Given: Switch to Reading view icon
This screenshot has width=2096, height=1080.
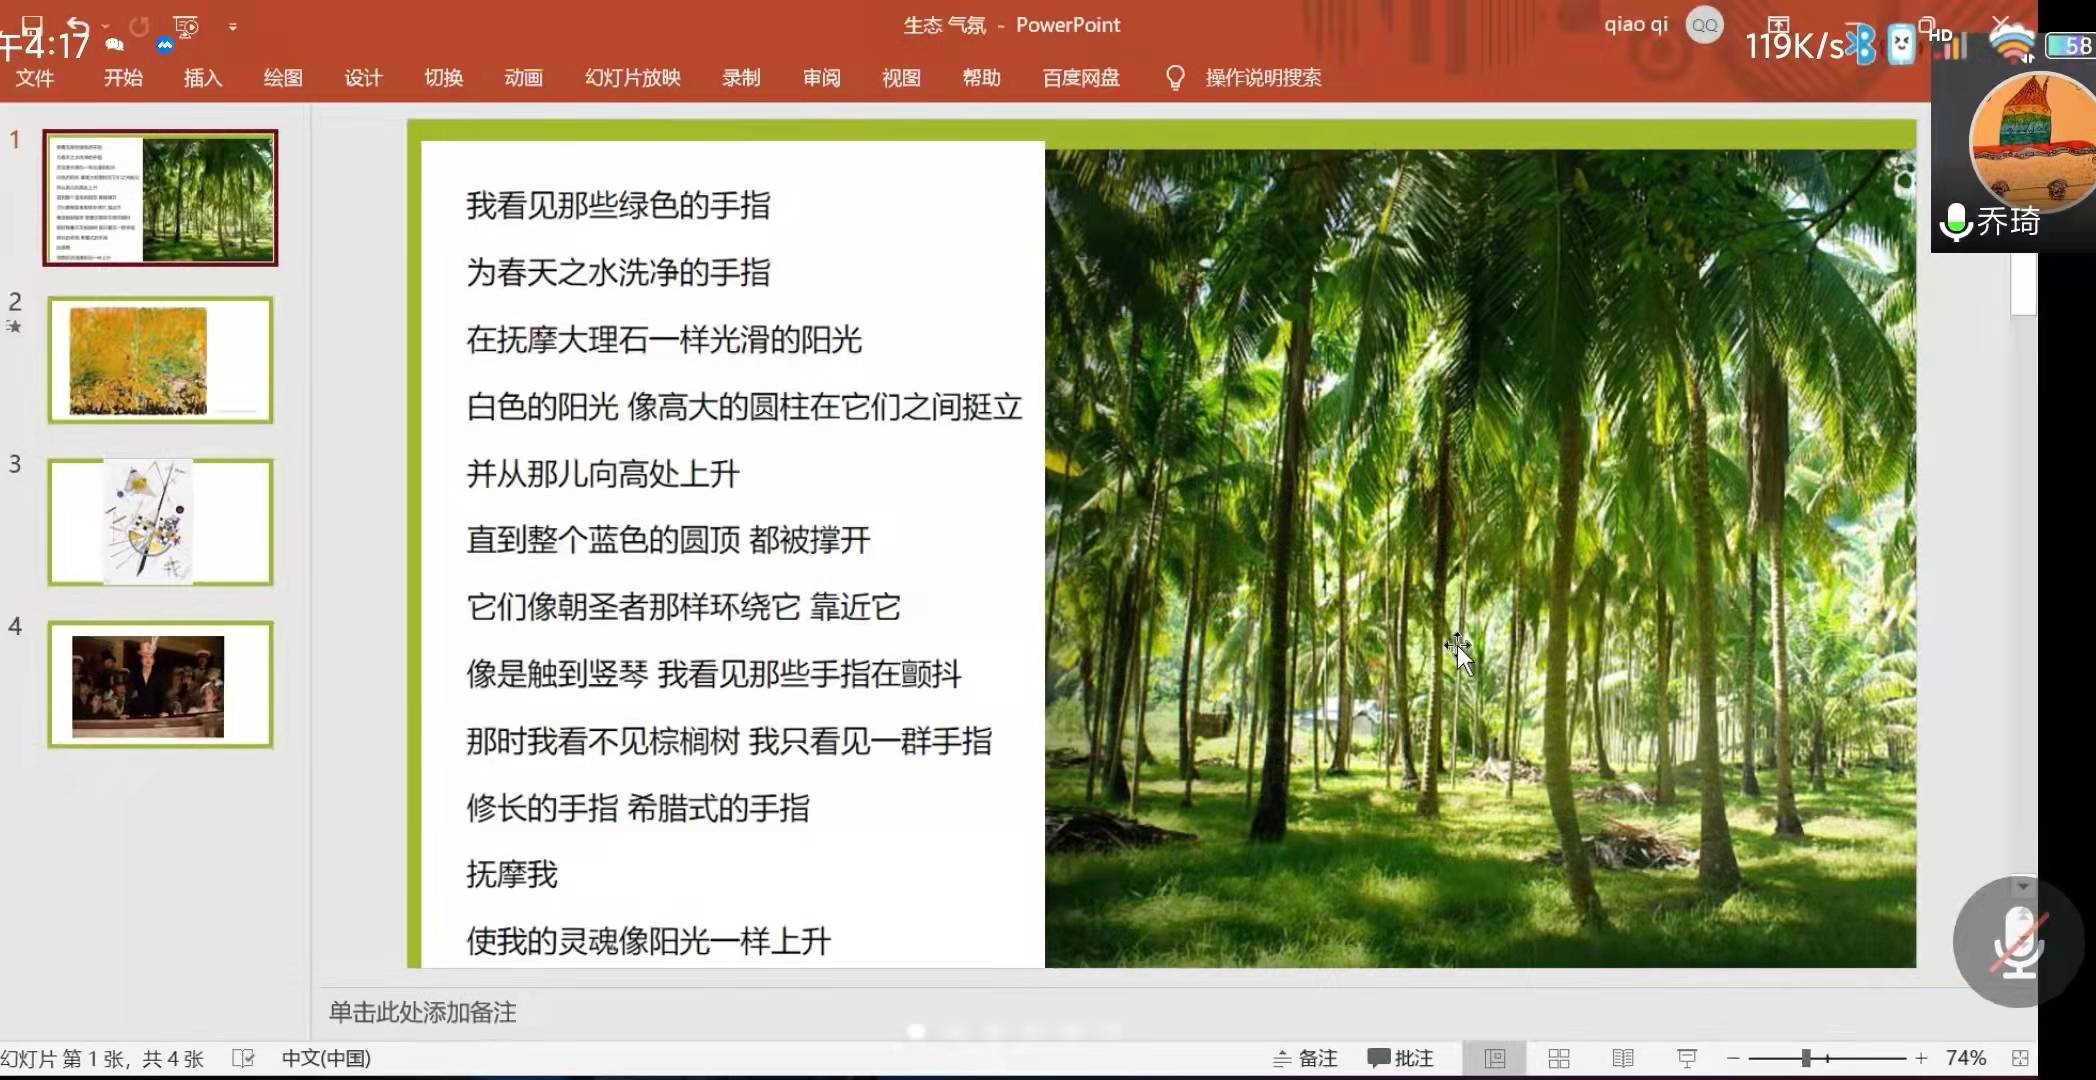Looking at the screenshot, I should 1622,1058.
